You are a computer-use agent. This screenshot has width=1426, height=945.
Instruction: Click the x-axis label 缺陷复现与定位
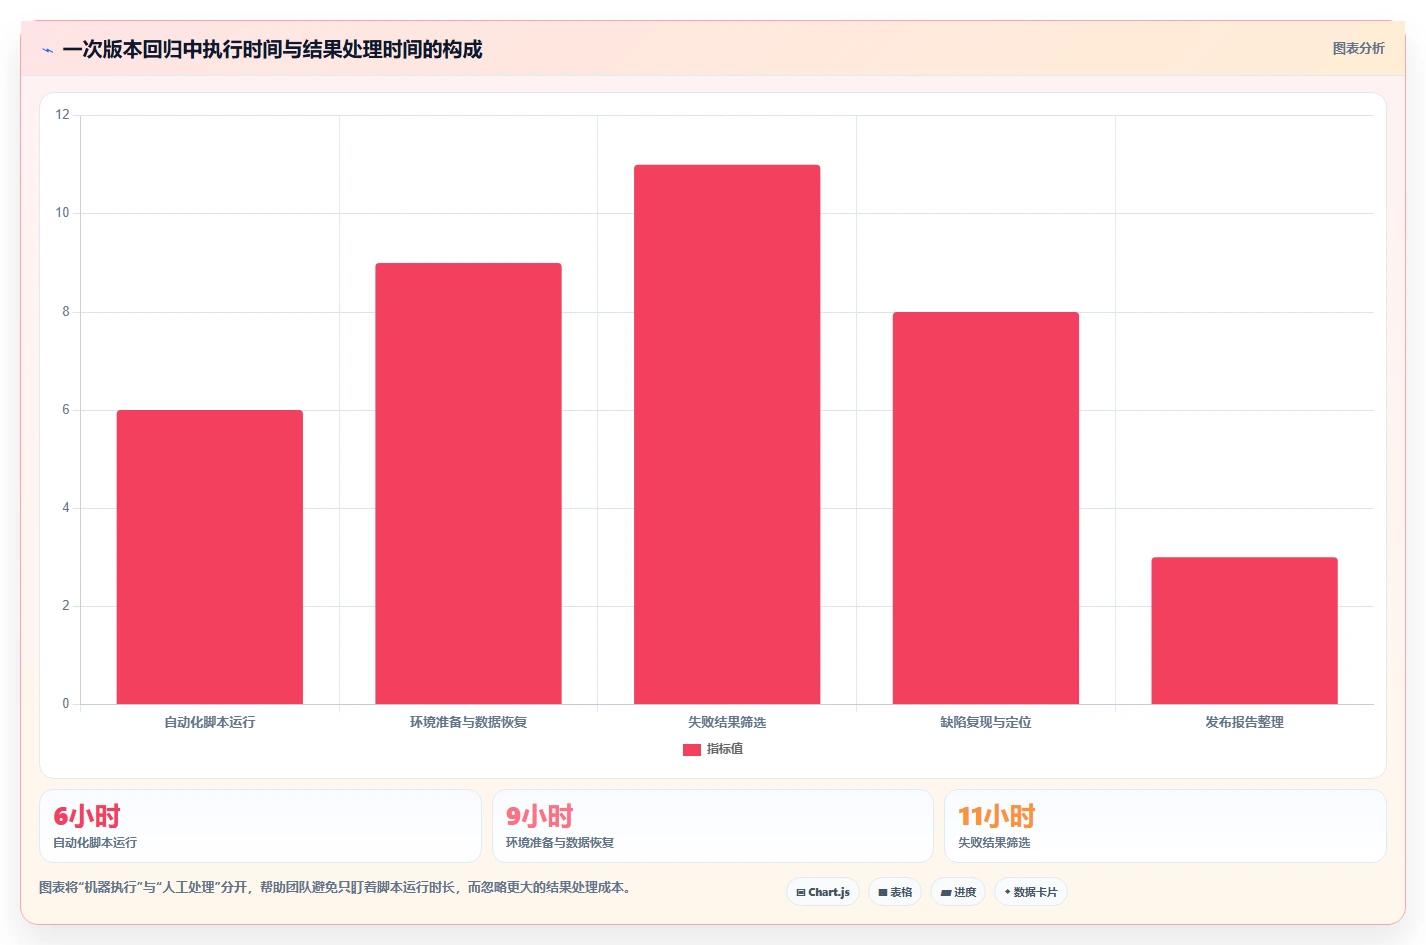point(986,722)
